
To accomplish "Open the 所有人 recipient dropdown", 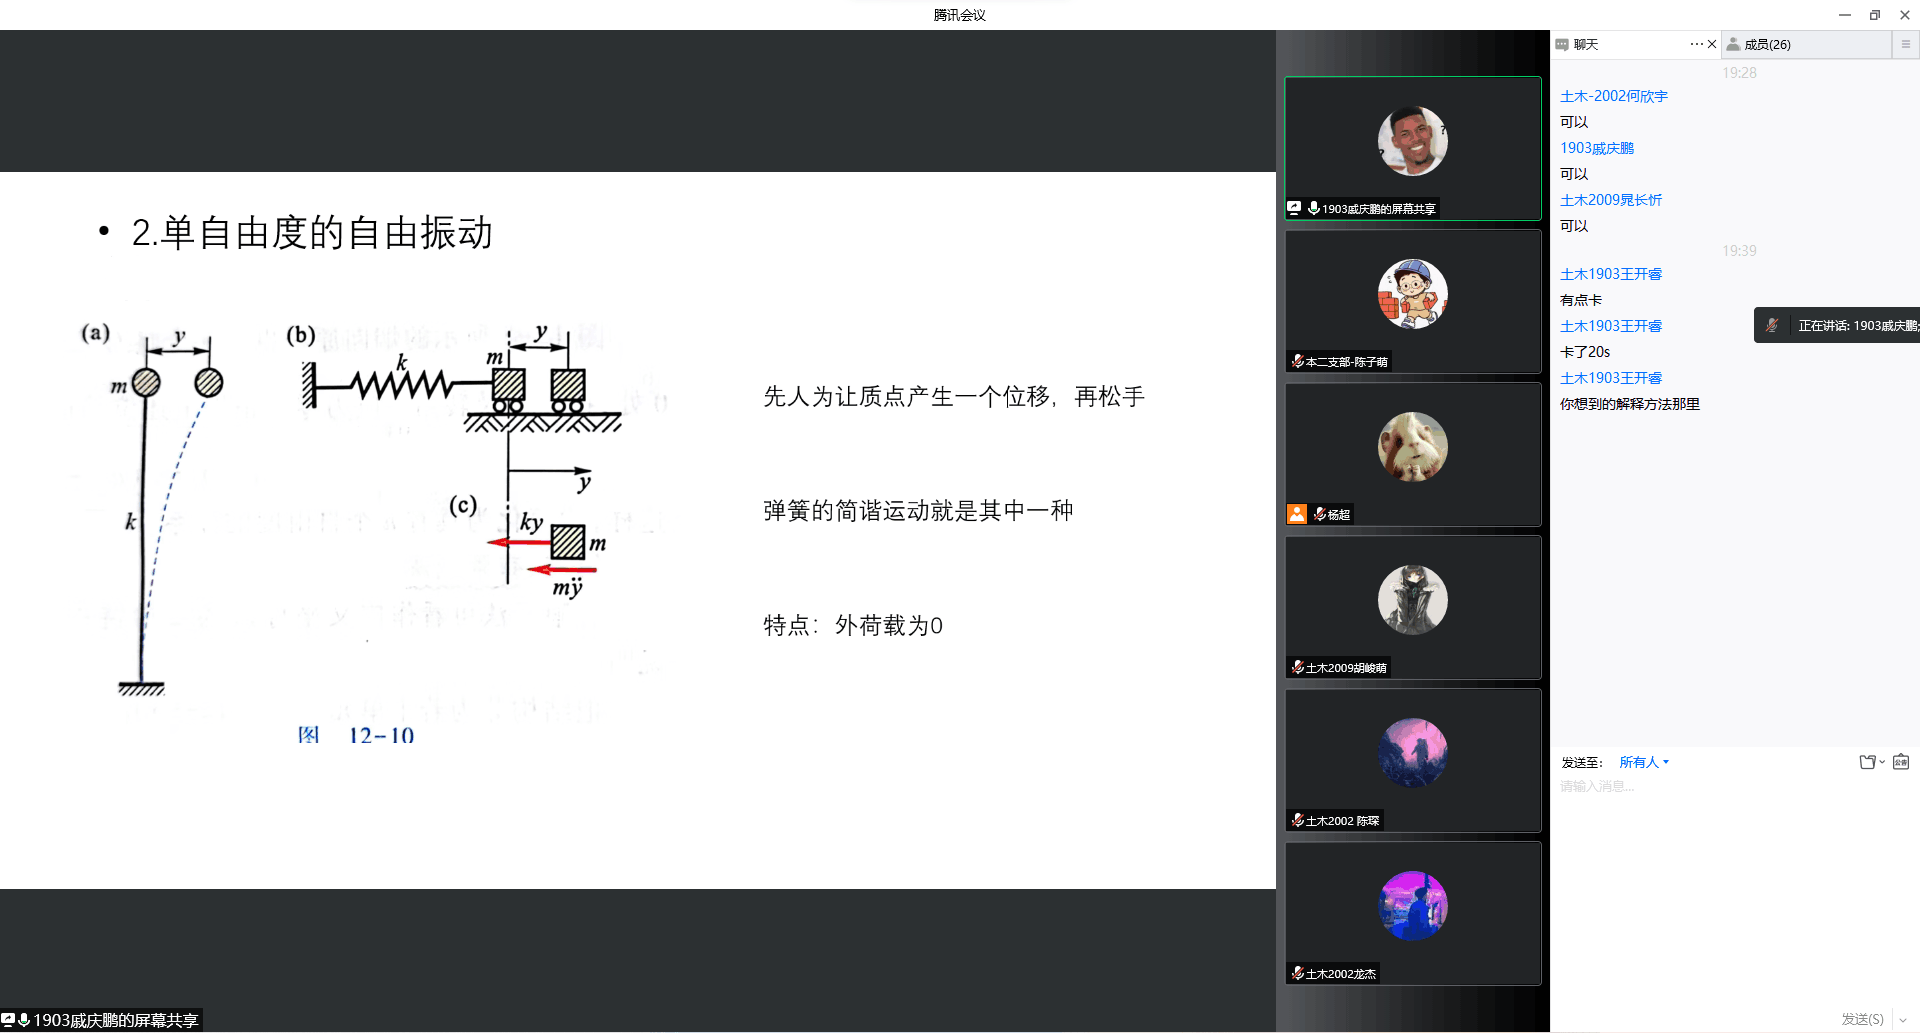I will tap(1644, 762).
